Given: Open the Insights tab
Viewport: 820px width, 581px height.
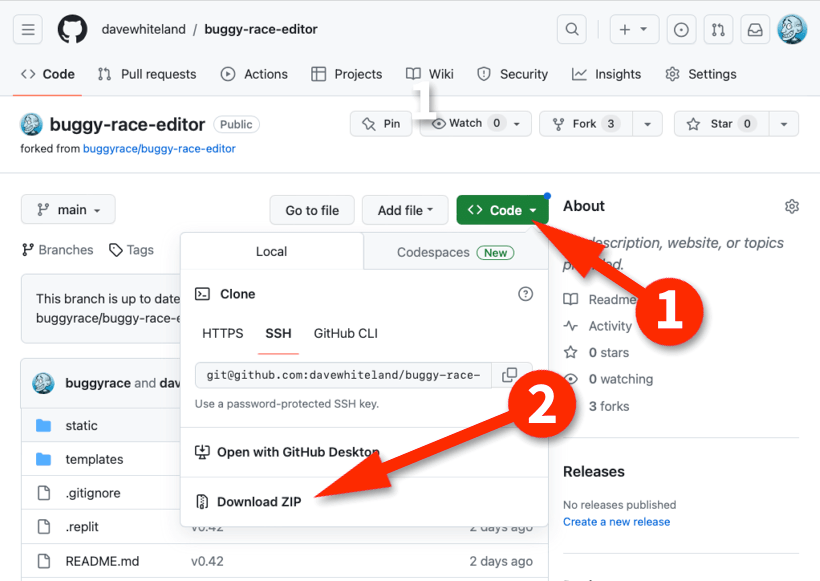Looking at the screenshot, I should click(x=606, y=74).
